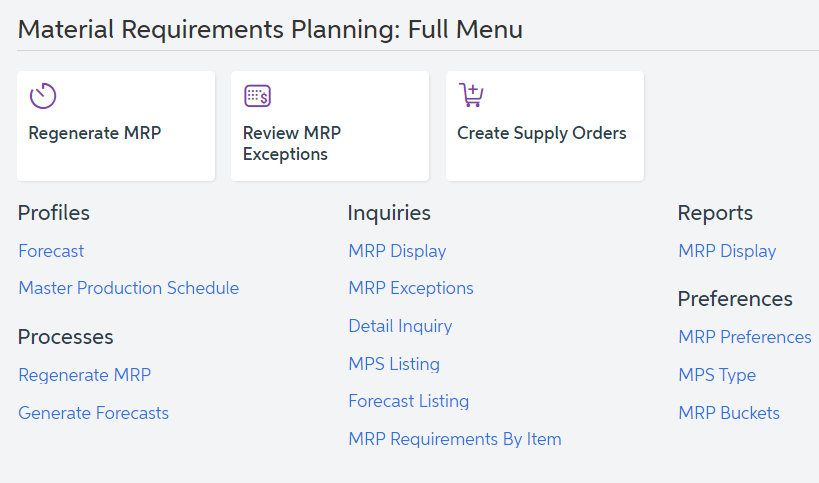Click the Regenerate MRP clock icon

(43, 96)
